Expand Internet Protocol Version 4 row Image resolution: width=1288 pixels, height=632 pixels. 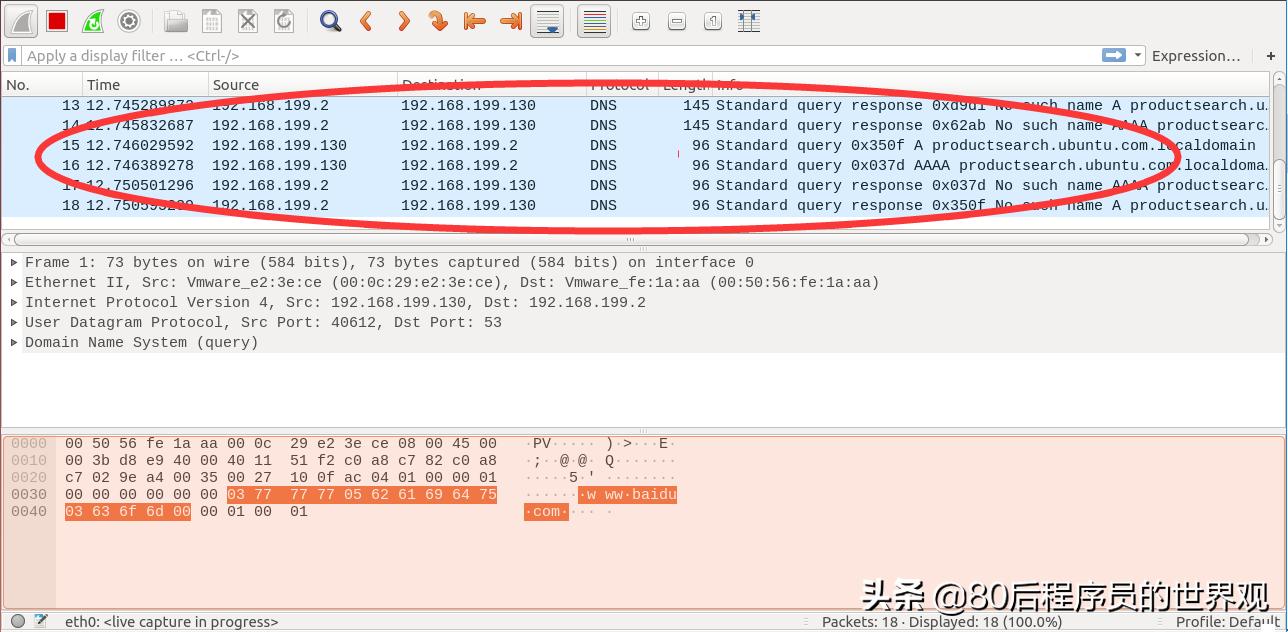click(14, 303)
